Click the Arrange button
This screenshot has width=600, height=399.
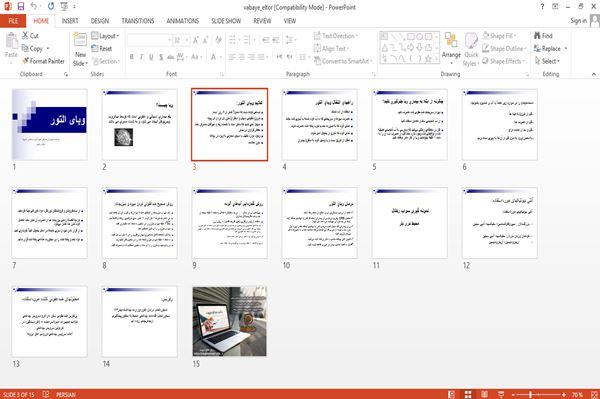[451, 48]
